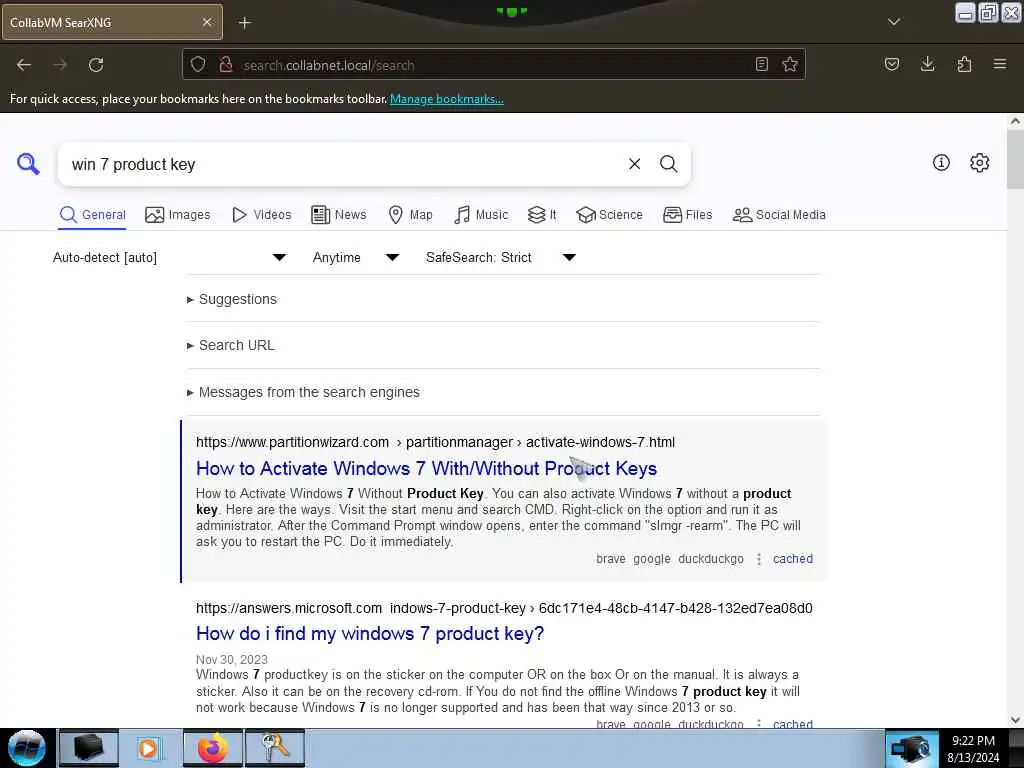This screenshot has height=768, width=1024.
Task: Click the forward navigation arrow
Action: point(60,65)
